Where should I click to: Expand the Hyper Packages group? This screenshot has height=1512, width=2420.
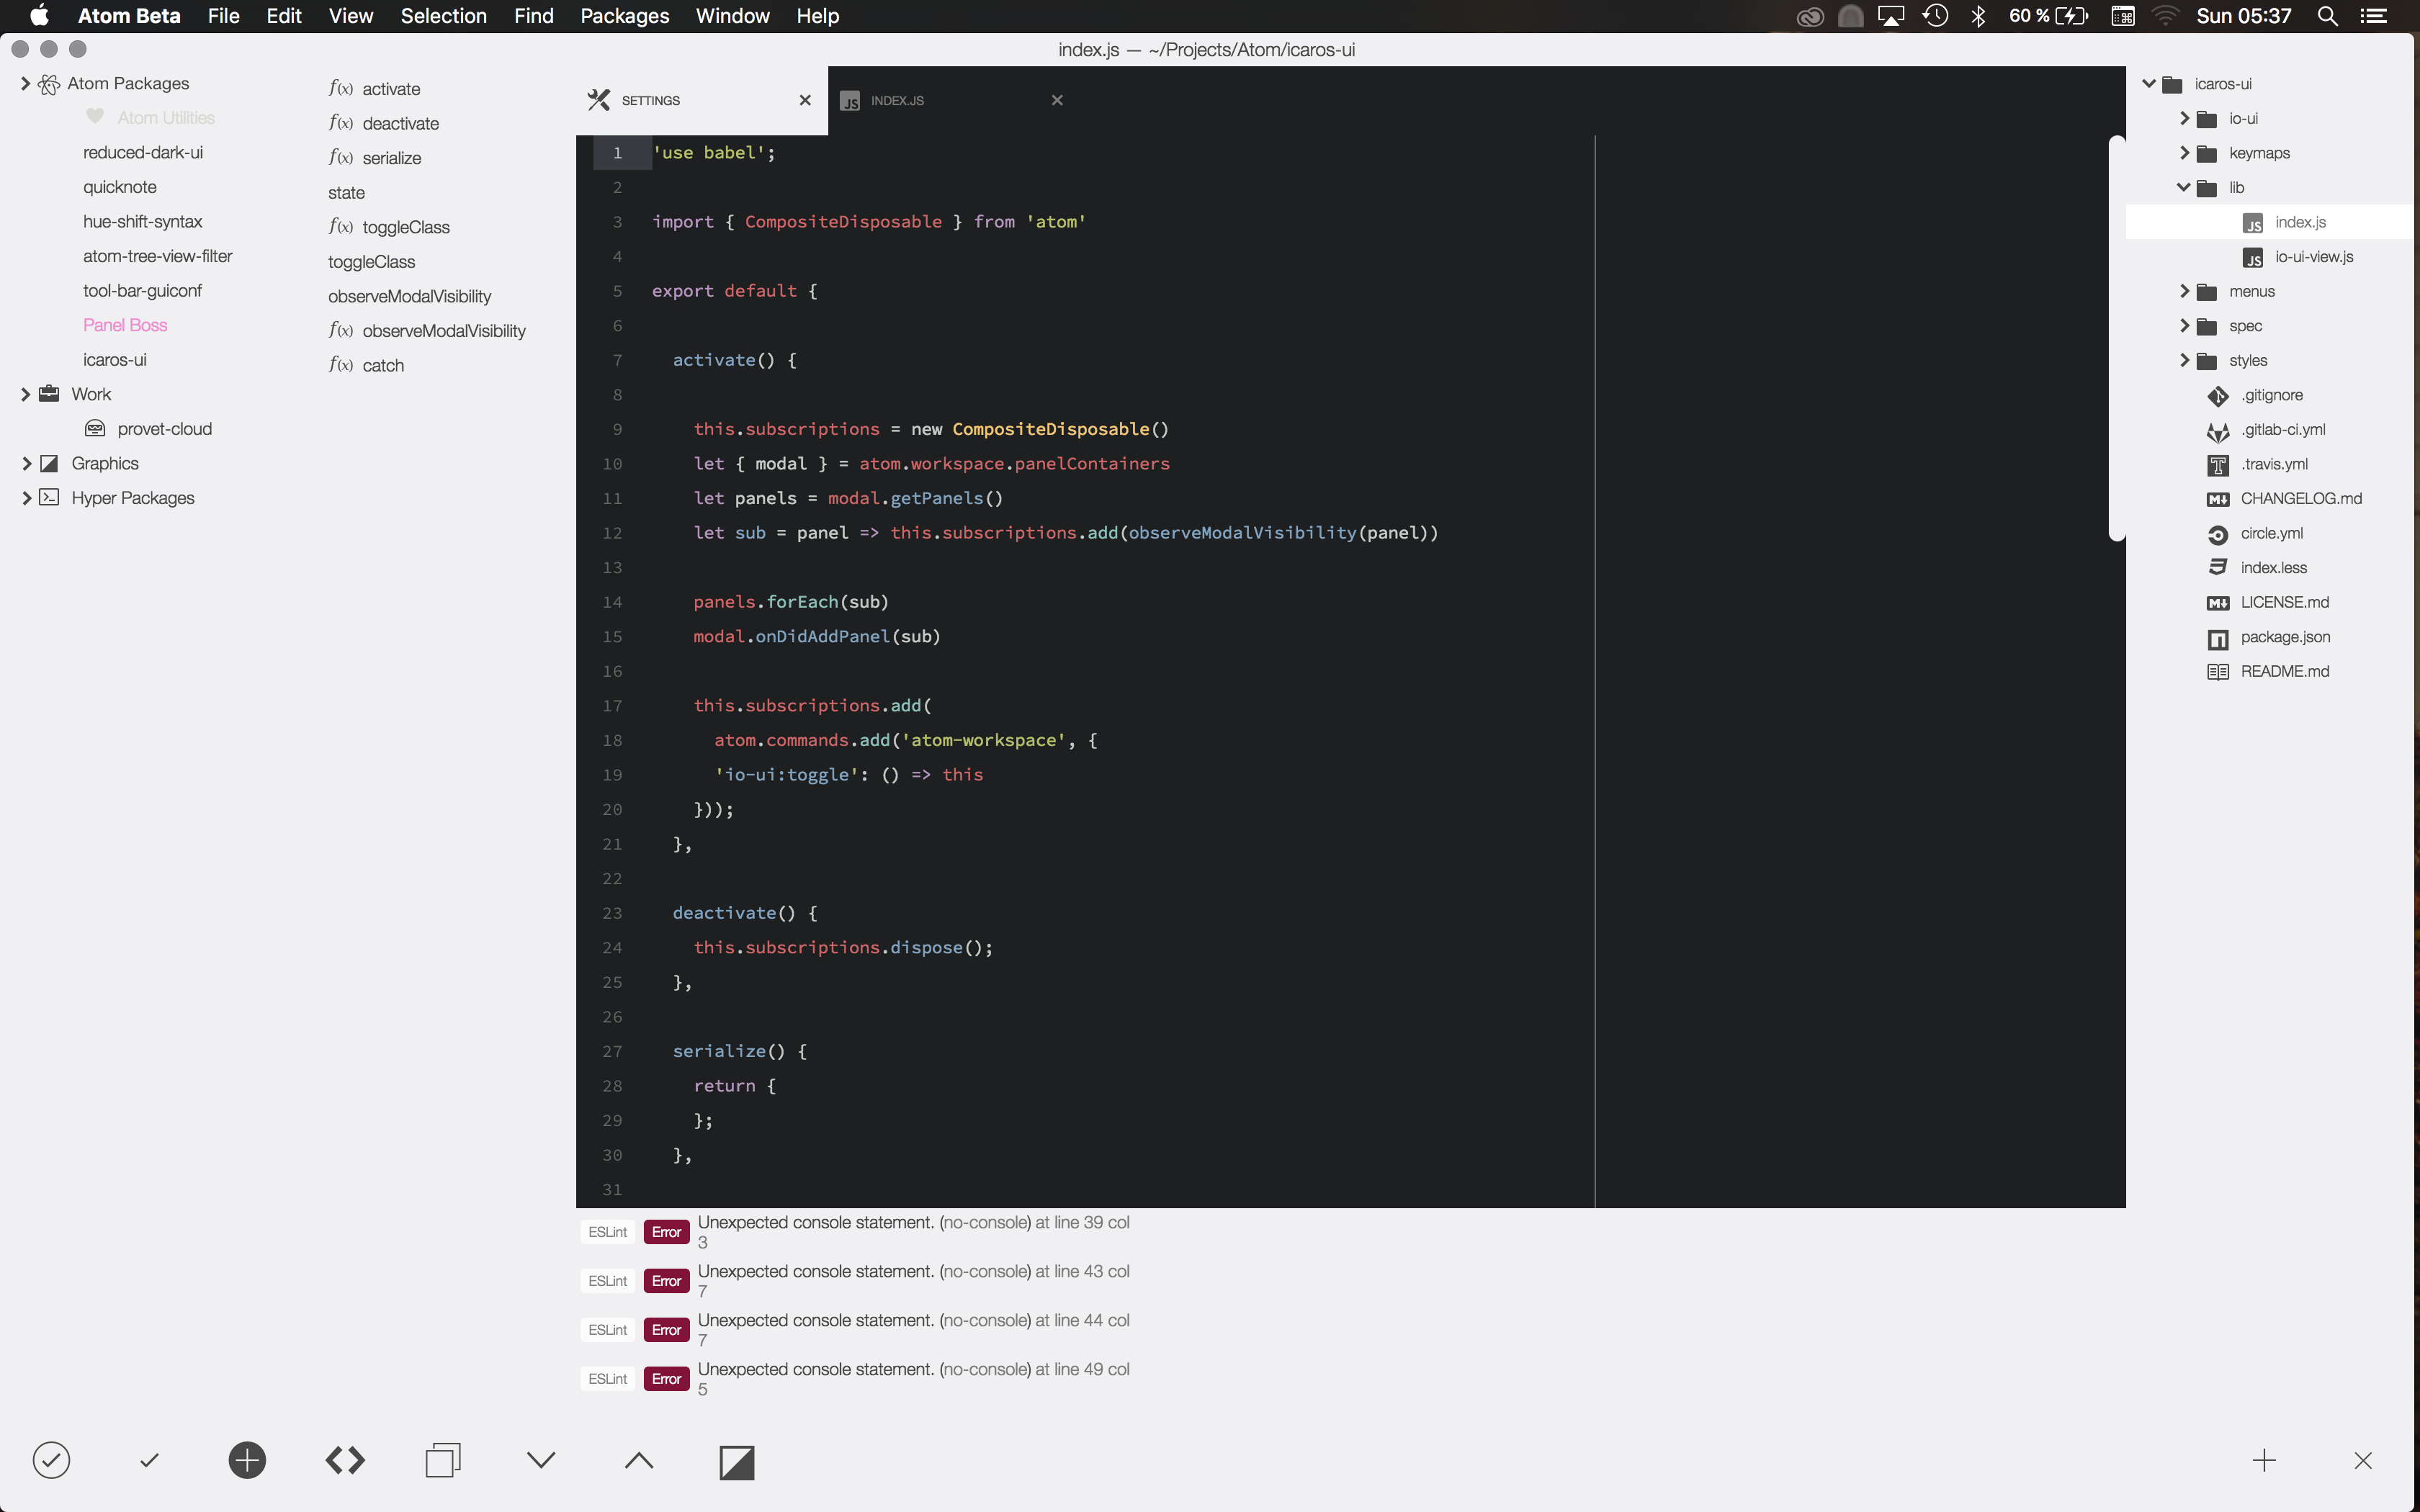tap(26, 498)
